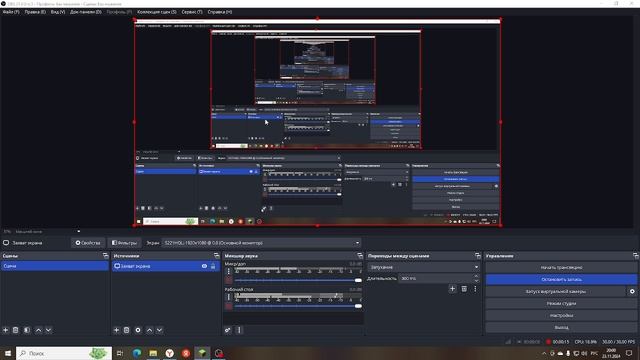Open Настройки in controls panel
This screenshot has height=360, width=640.
[x=561, y=316]
